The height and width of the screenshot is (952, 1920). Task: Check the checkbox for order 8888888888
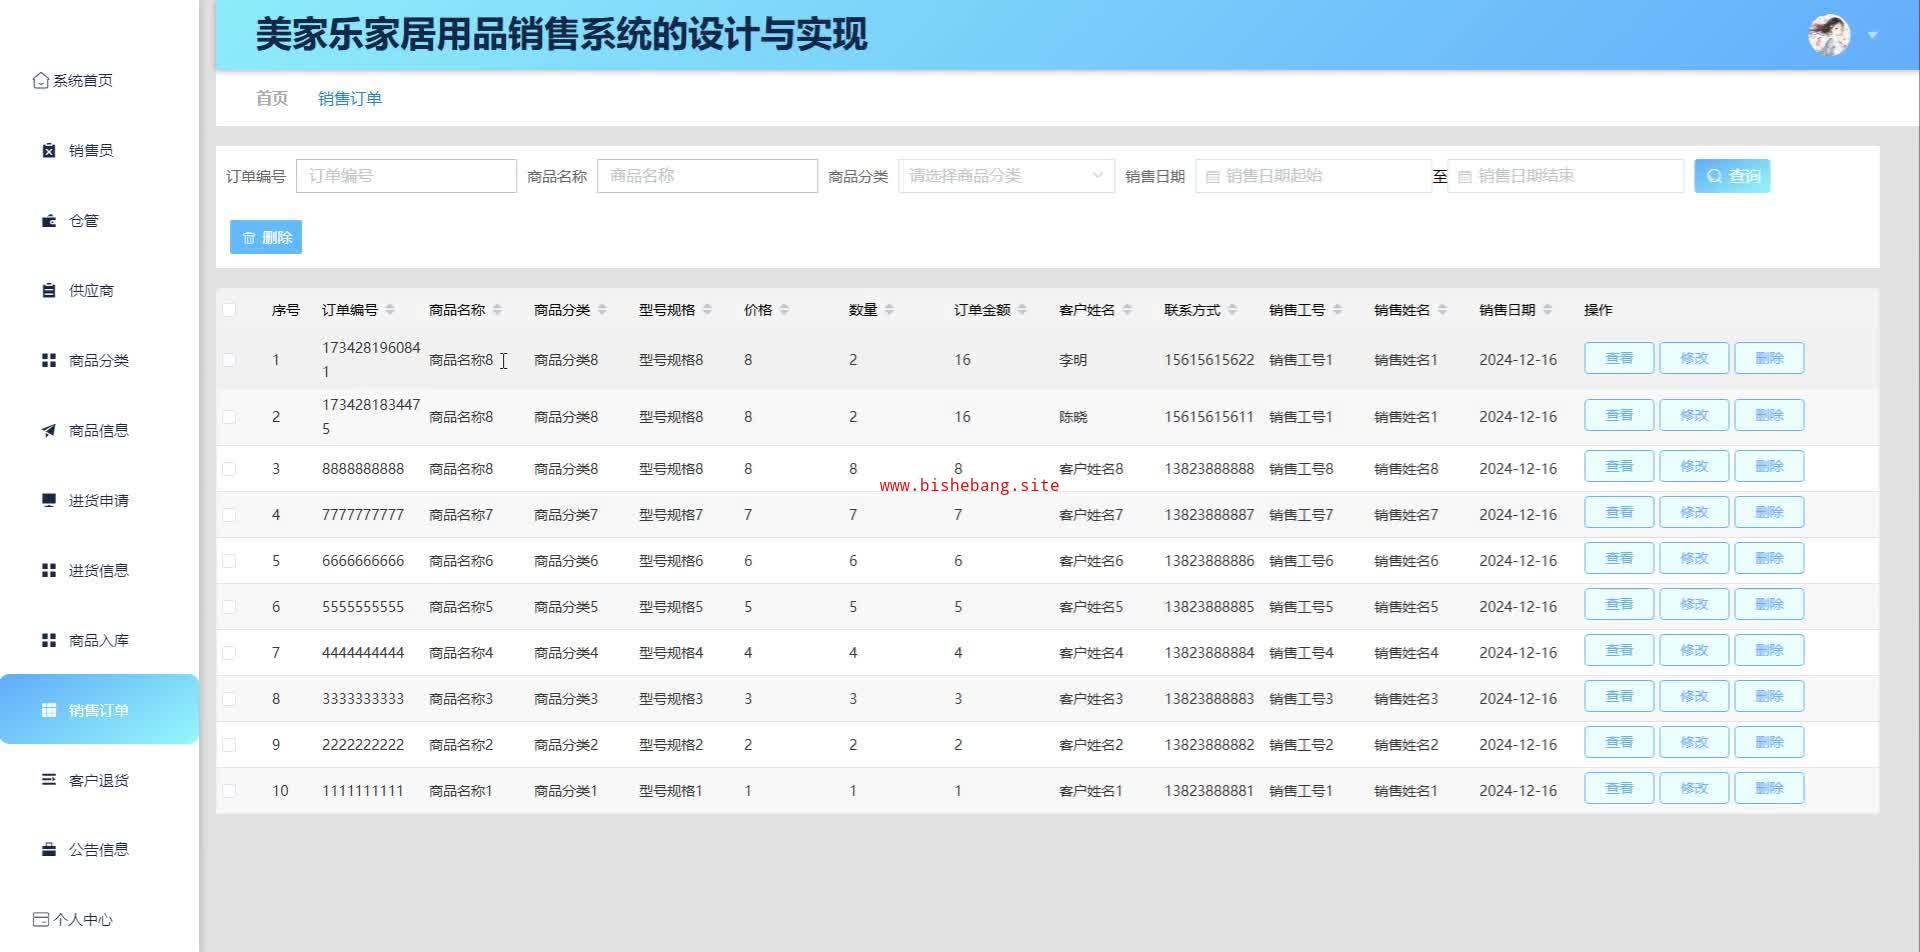229,469
